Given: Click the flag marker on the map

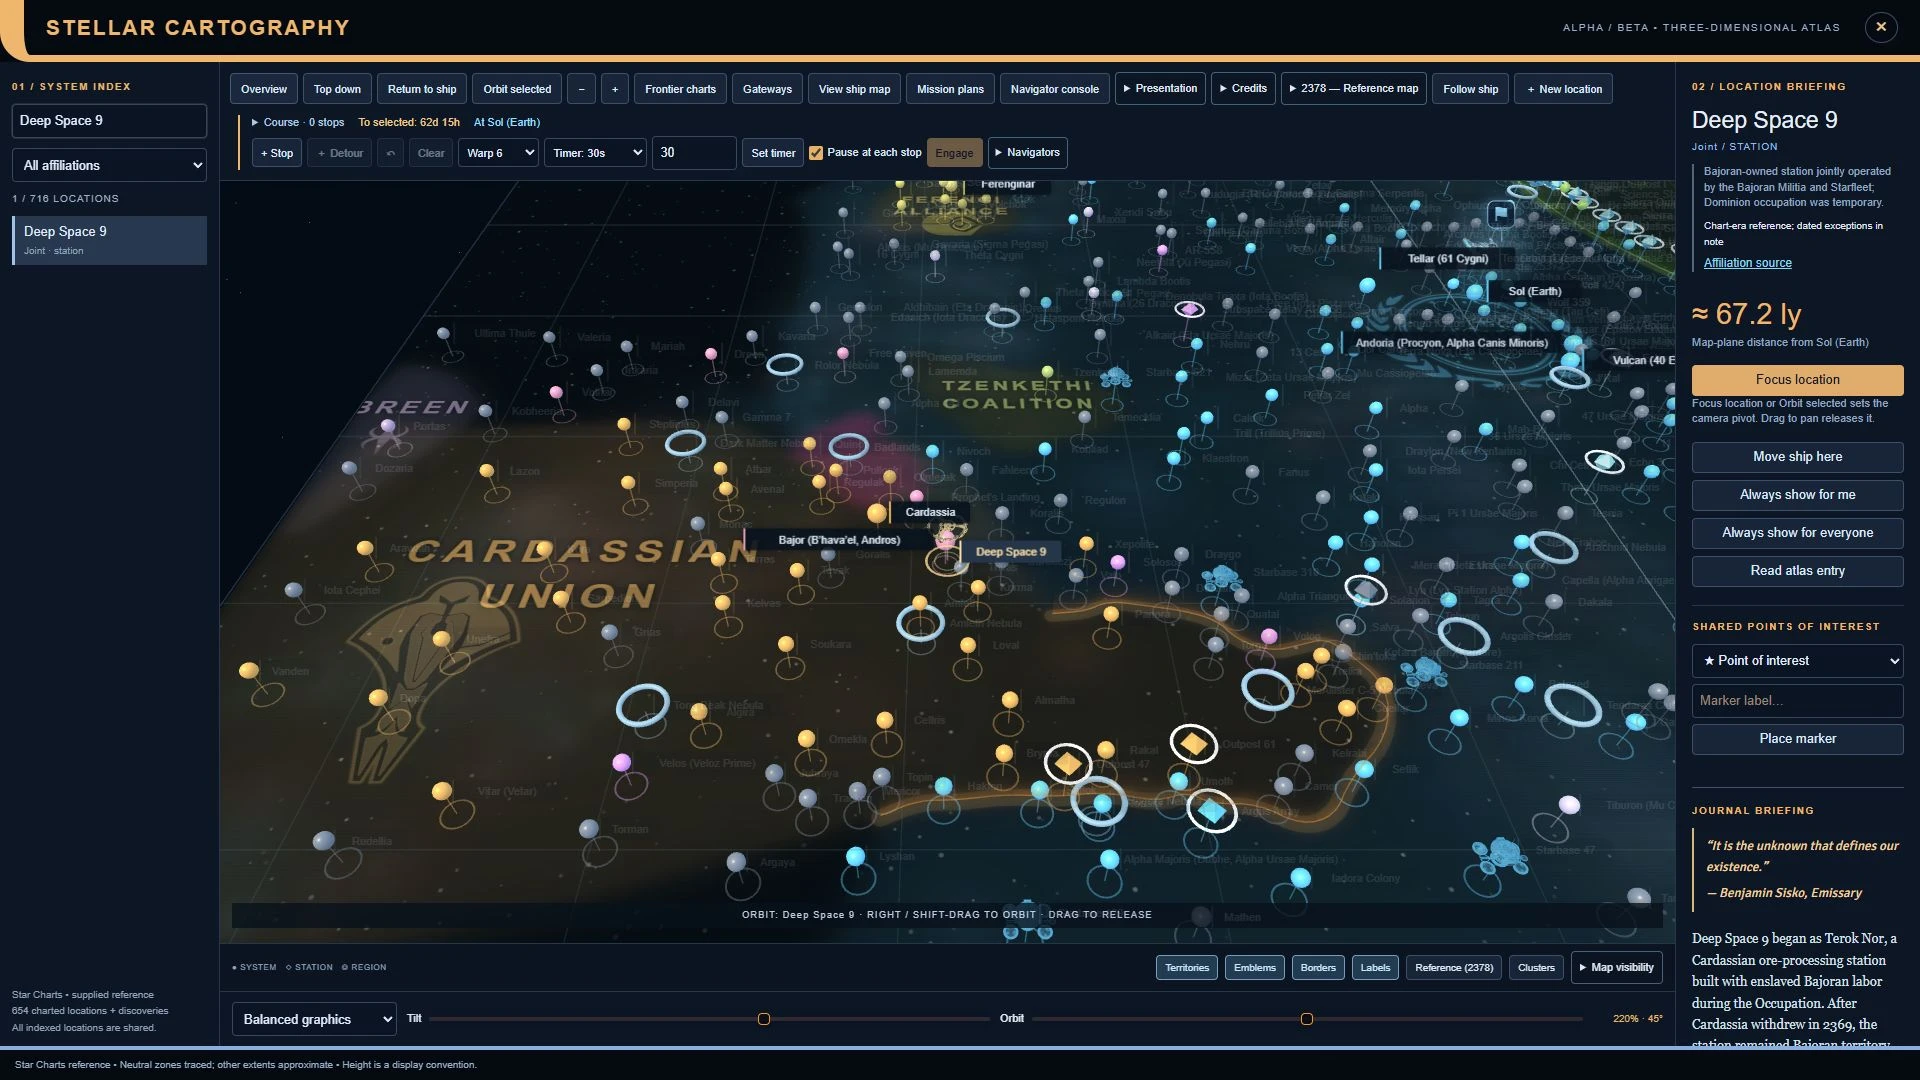Looking at the screenshot, I should pyautogui.click(x=1501, y=213).
